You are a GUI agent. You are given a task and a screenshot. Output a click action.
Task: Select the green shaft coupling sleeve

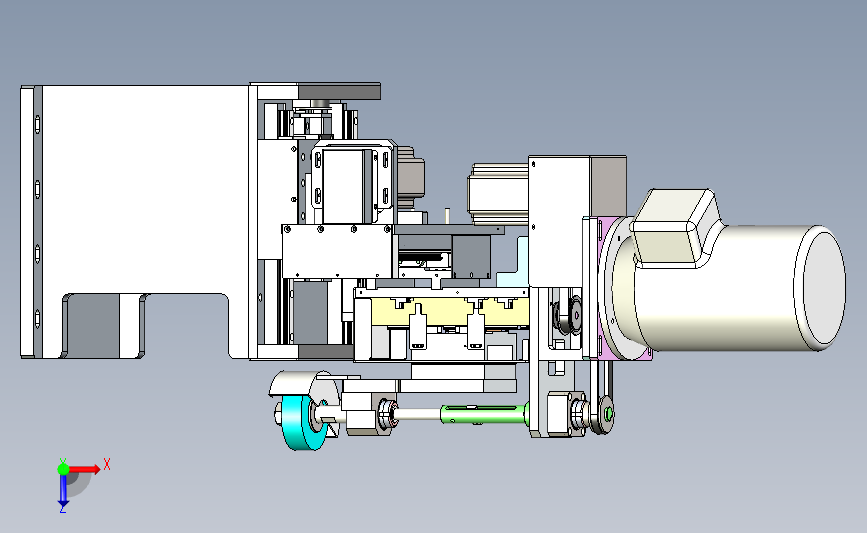[483, 414]
